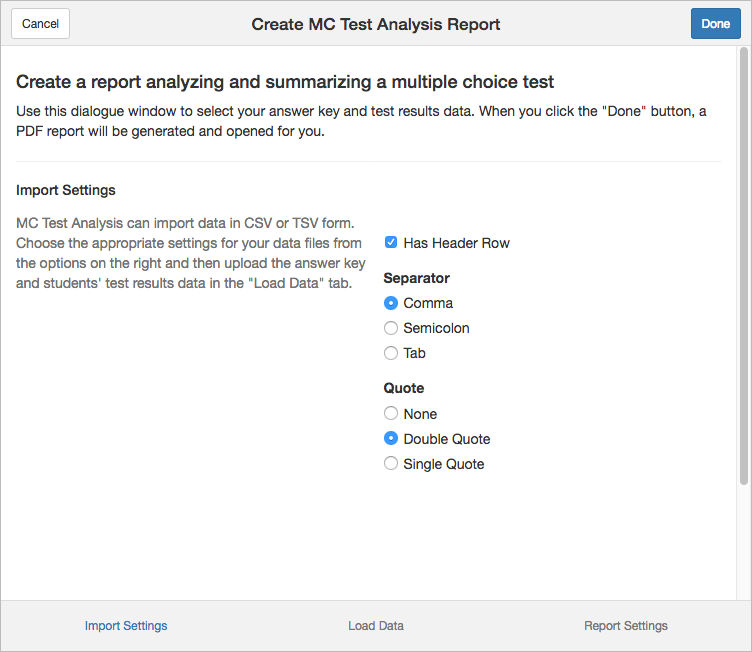Click the multiple choice test main heading
752x652 pixels.
click(285, 82)
